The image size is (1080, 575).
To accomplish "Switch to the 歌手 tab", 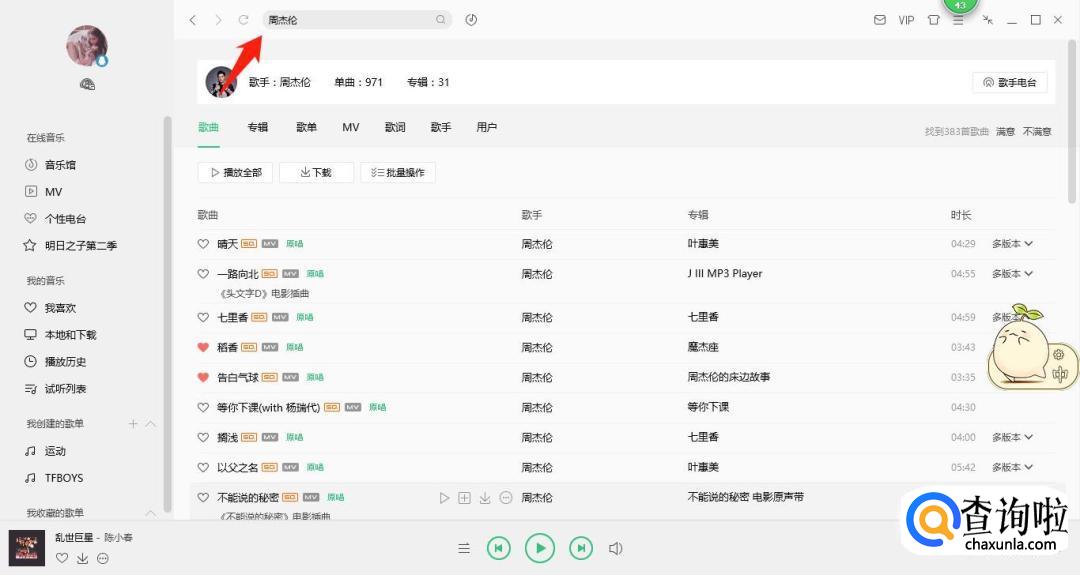I will point(441,127).
